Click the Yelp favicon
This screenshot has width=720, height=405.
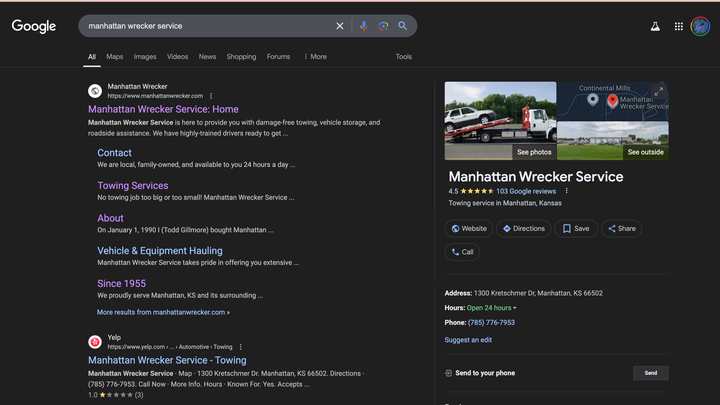click(95, 342)
